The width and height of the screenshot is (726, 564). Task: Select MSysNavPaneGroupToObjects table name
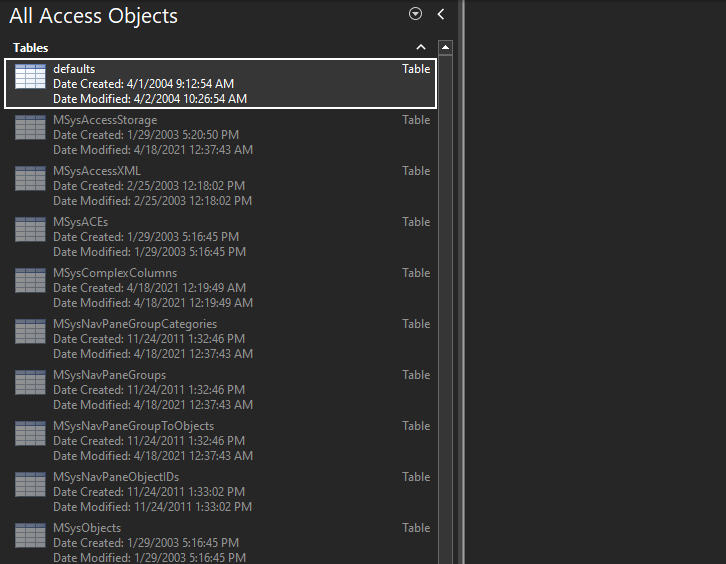tap(133, 426)
